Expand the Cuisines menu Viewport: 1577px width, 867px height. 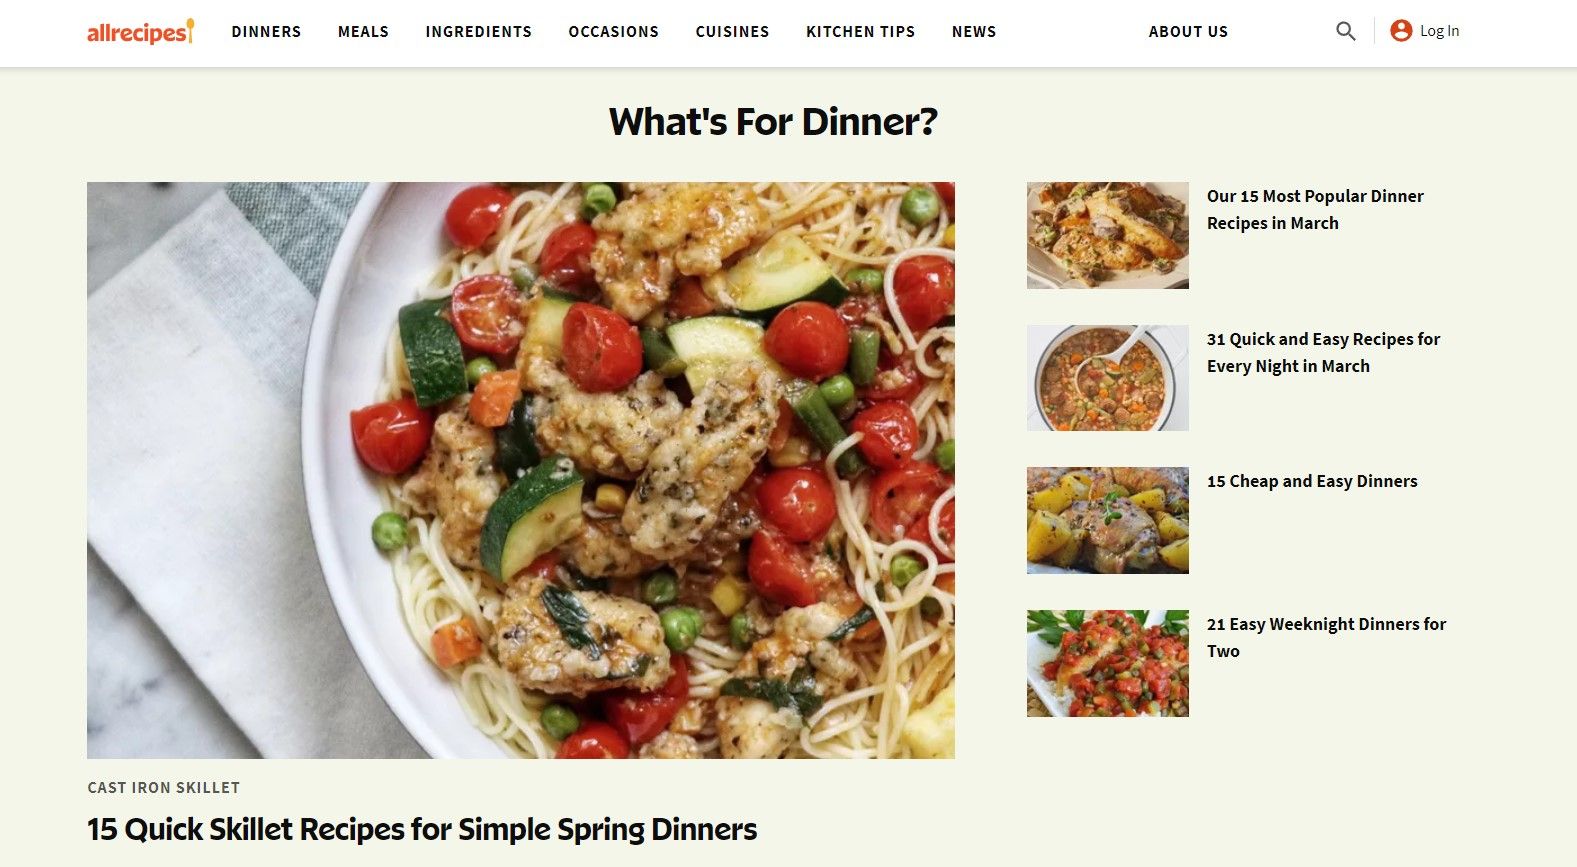pos(733,32)
